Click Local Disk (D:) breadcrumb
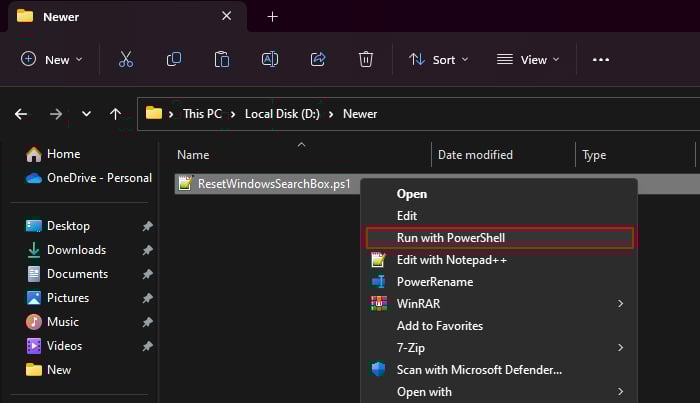The width and height of the screenshot is (700, 403). click(282, 114)
